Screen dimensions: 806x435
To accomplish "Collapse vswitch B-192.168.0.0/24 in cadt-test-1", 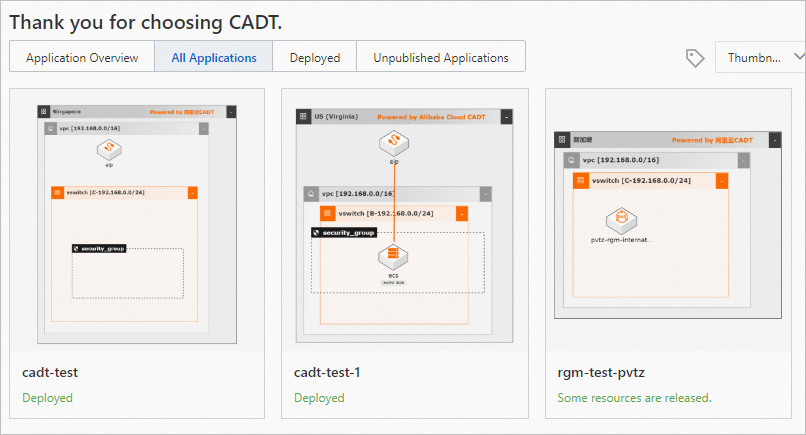I will [462, 213].
